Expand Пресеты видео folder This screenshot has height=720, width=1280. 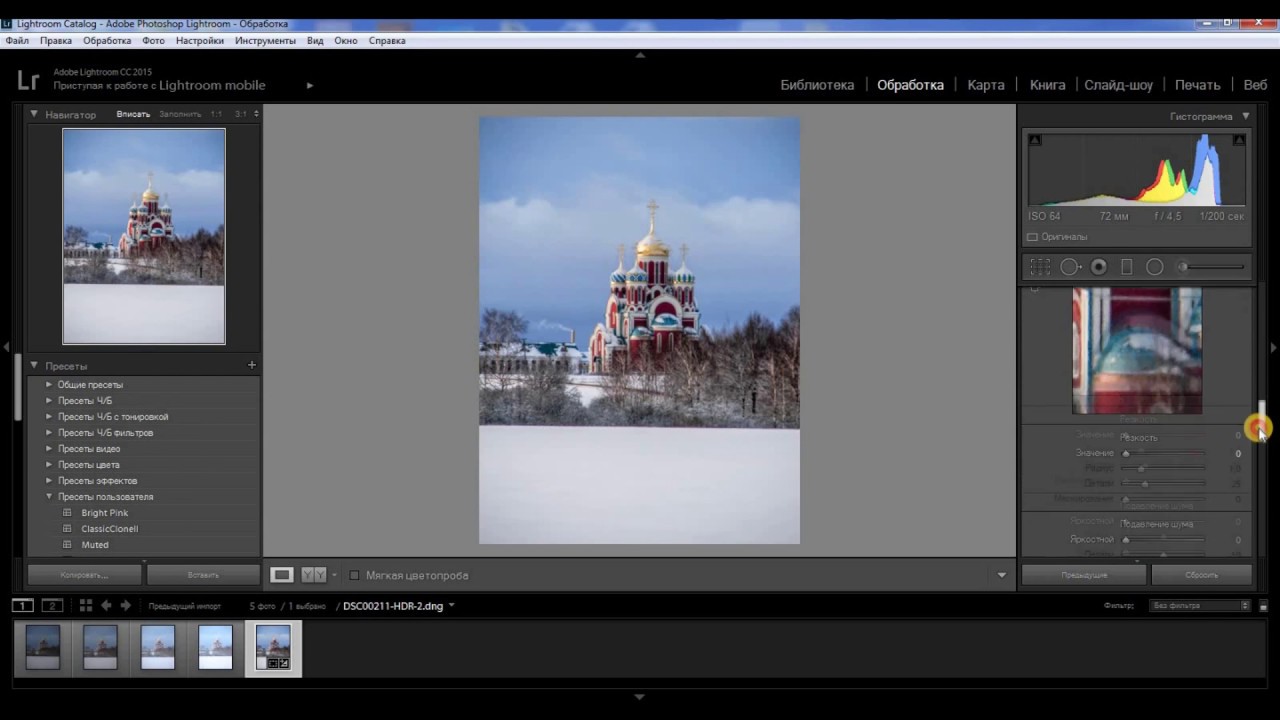tap(49, 449)
